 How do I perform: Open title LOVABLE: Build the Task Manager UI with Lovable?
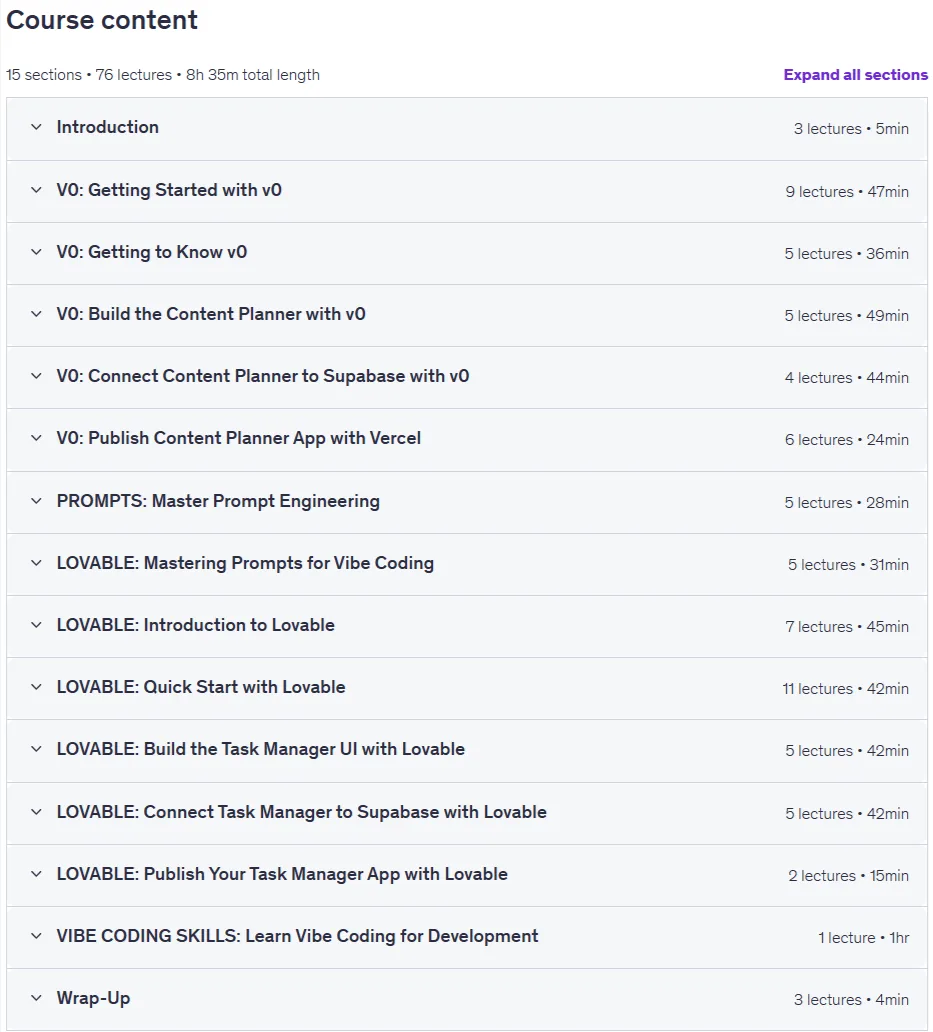pyautogui.click(x=261, y=749)
